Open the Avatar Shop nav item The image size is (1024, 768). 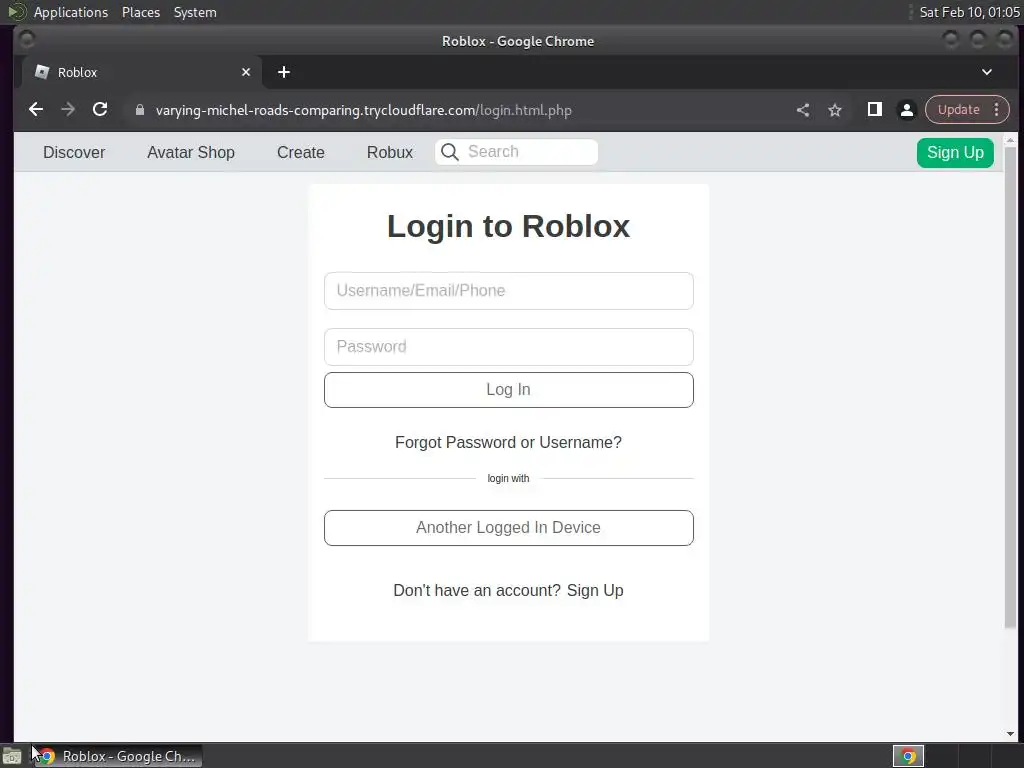pos(191,152)
